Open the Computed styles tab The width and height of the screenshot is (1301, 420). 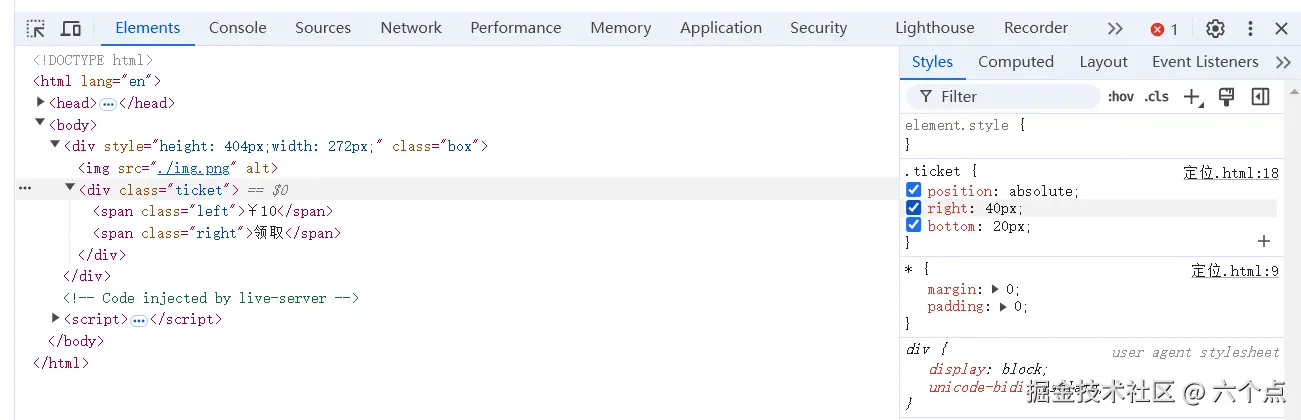1015,62
